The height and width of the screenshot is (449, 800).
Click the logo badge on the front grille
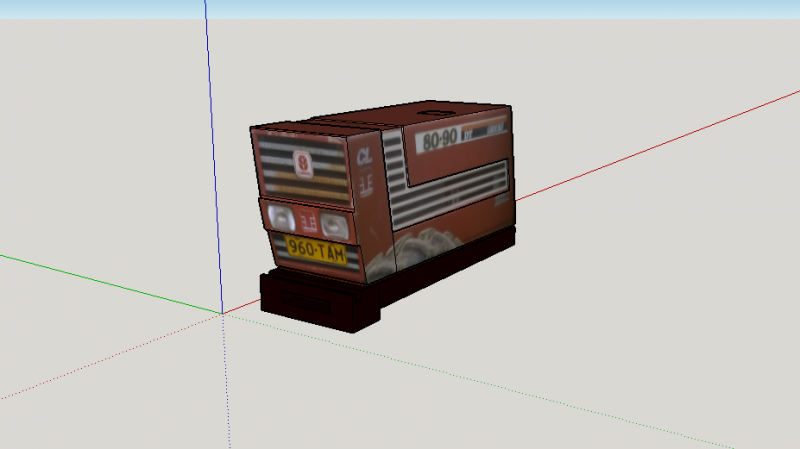tap(303, 165)
